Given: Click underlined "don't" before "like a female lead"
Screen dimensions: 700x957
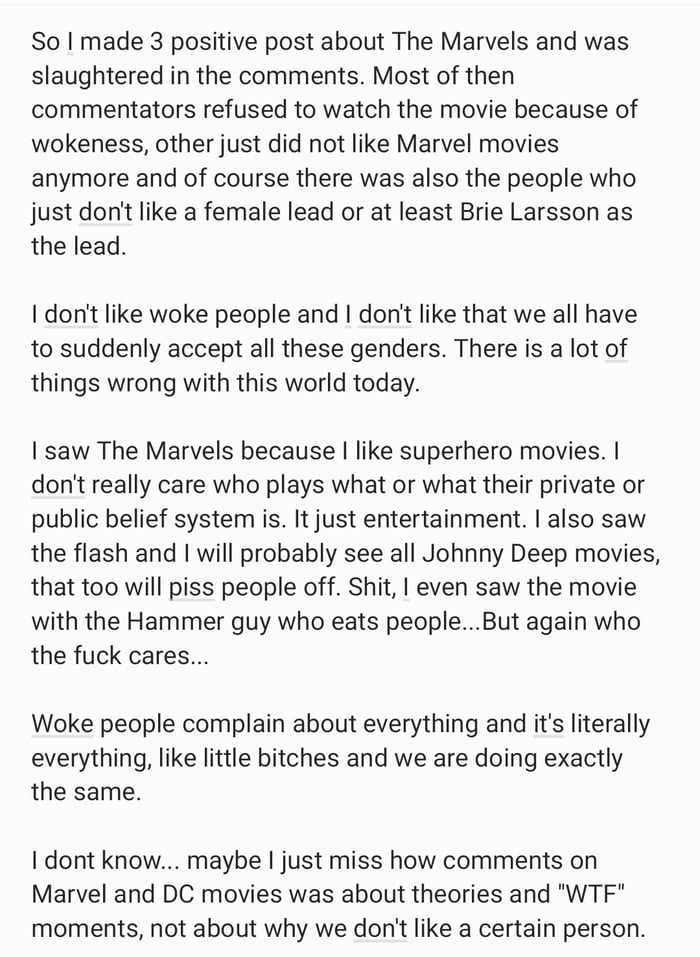Looking at the screenshot, I should pyautogui.click(x=106, y=212).
